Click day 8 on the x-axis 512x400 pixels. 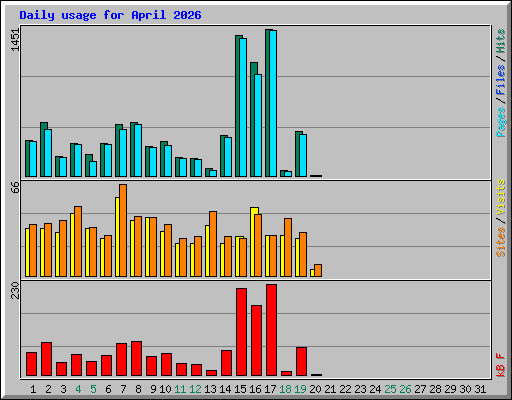[x=138, y=389]
